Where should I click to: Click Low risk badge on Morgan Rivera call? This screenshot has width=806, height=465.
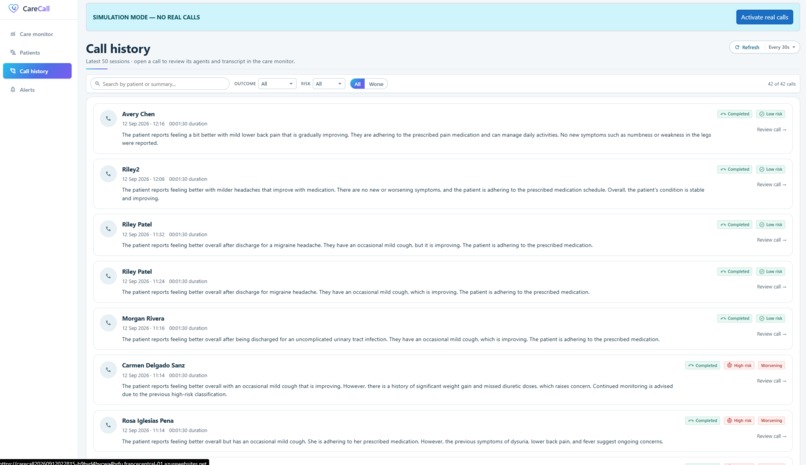pos(771,319)
